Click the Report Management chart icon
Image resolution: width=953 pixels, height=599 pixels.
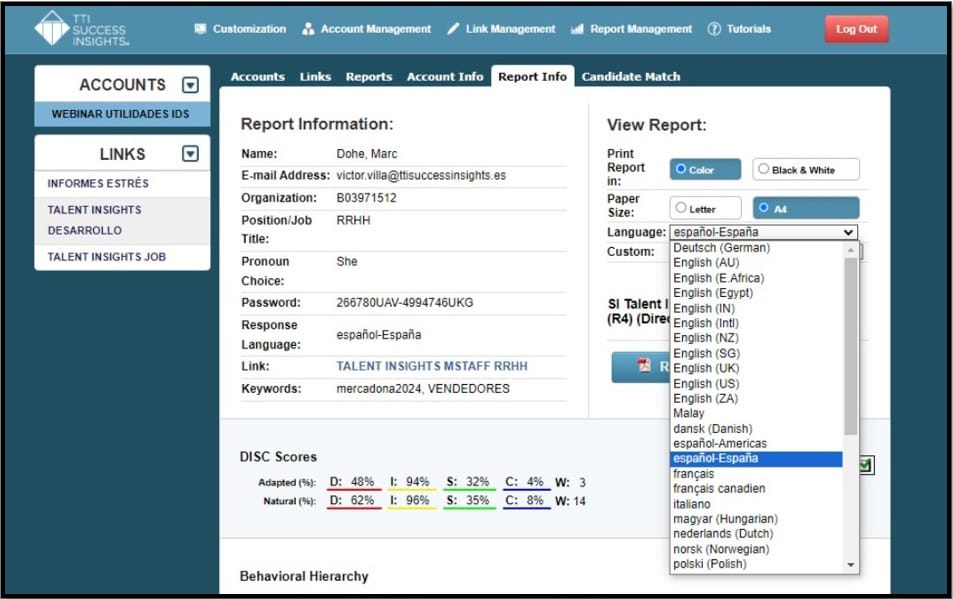[577, 29]
